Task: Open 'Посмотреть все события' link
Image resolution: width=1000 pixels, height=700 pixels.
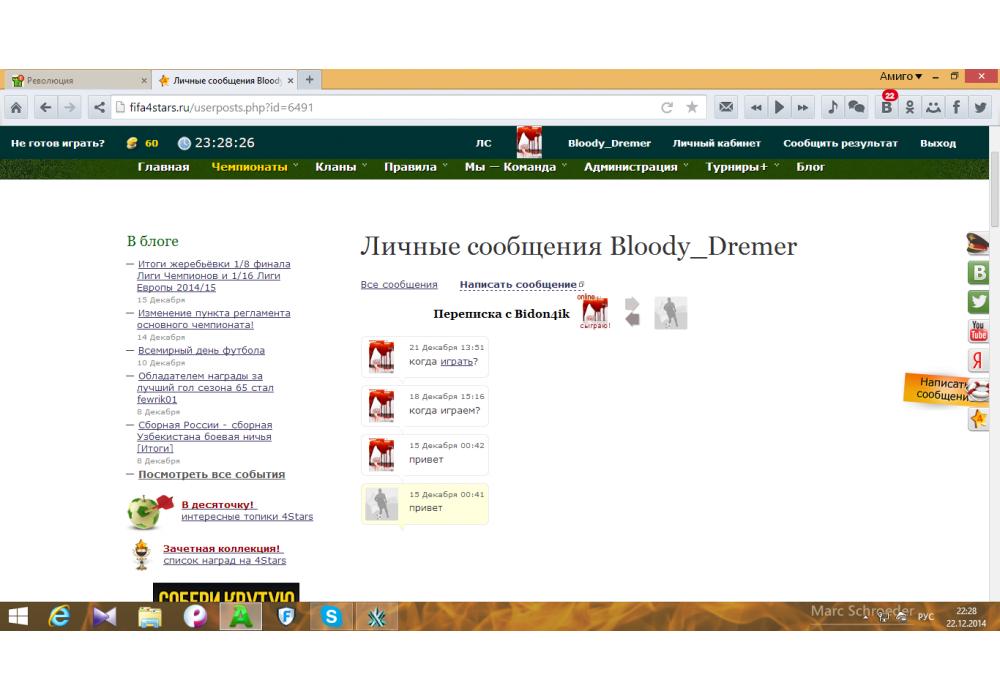Action: (211, 474)
